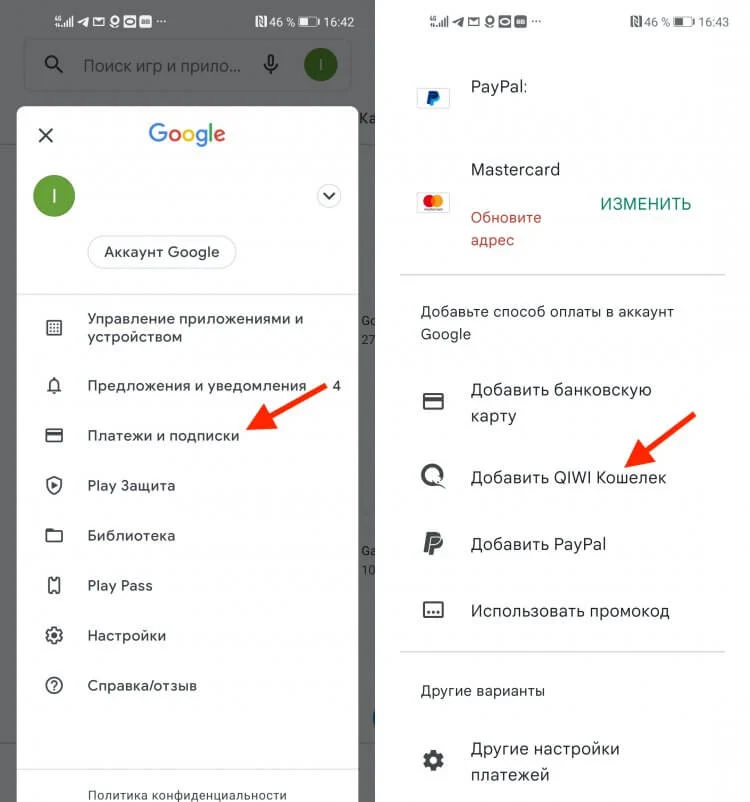Open Другие настройки платежей

562,761
